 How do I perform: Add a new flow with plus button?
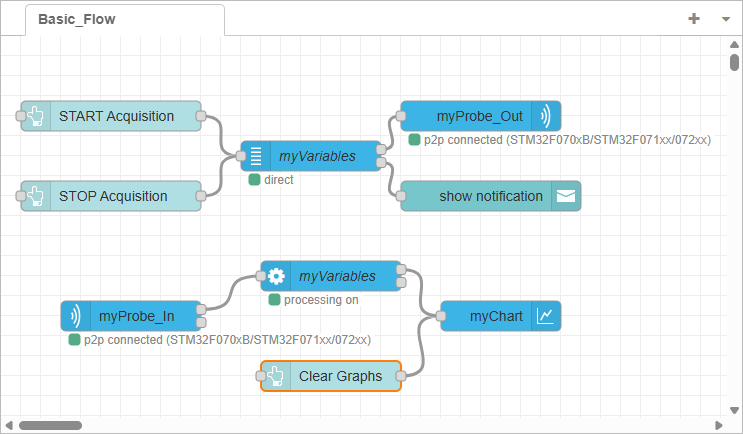(x=694, y=19)
